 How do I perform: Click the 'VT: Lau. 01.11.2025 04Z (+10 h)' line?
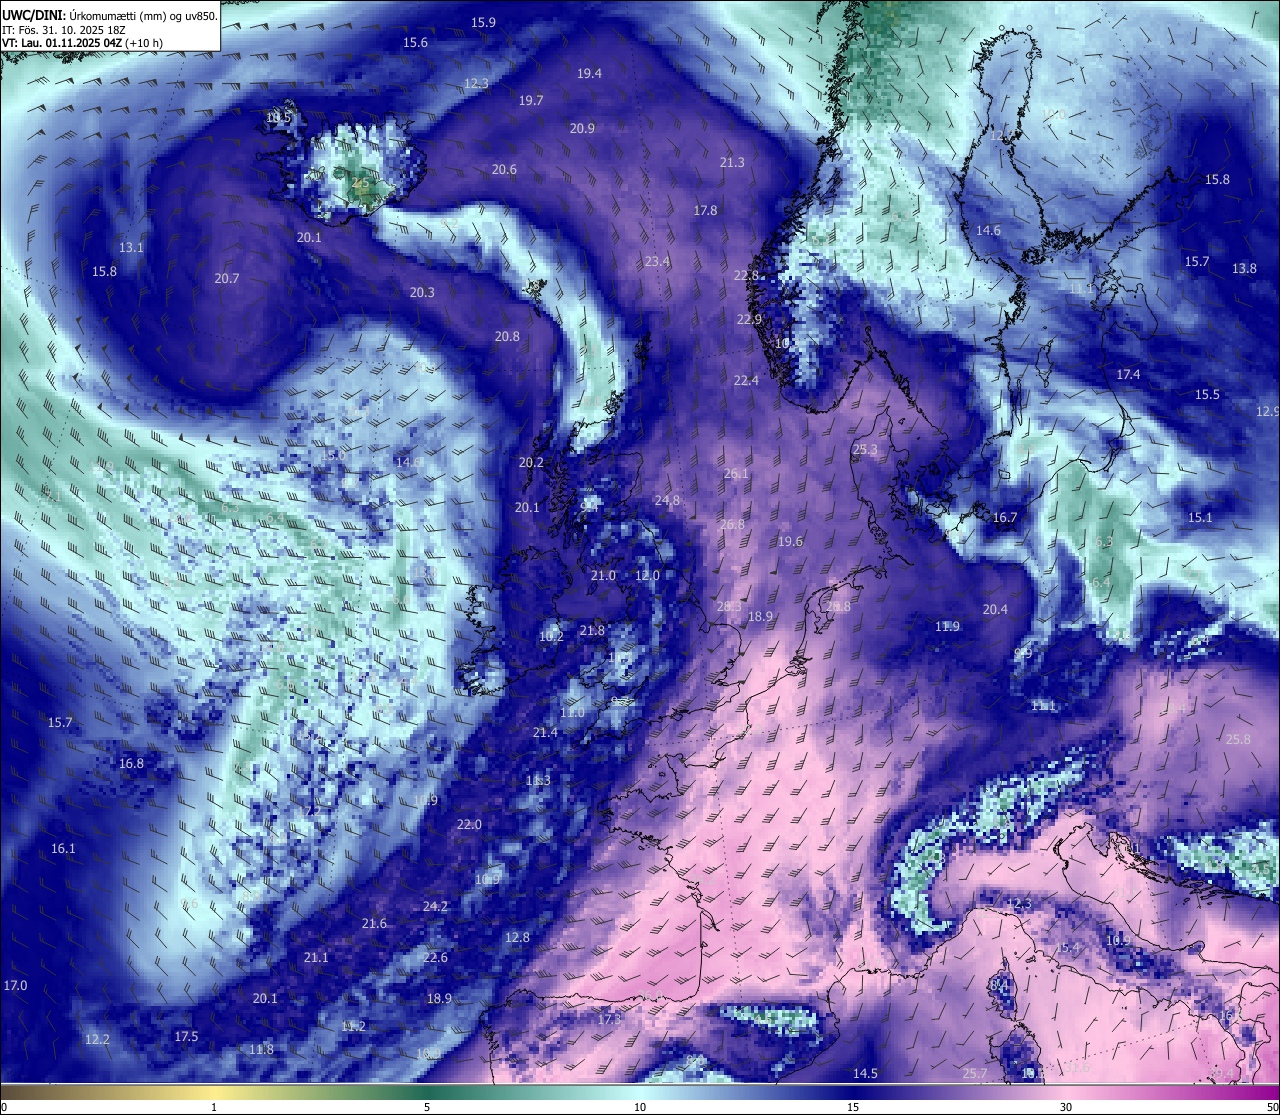tap(82, 43)
